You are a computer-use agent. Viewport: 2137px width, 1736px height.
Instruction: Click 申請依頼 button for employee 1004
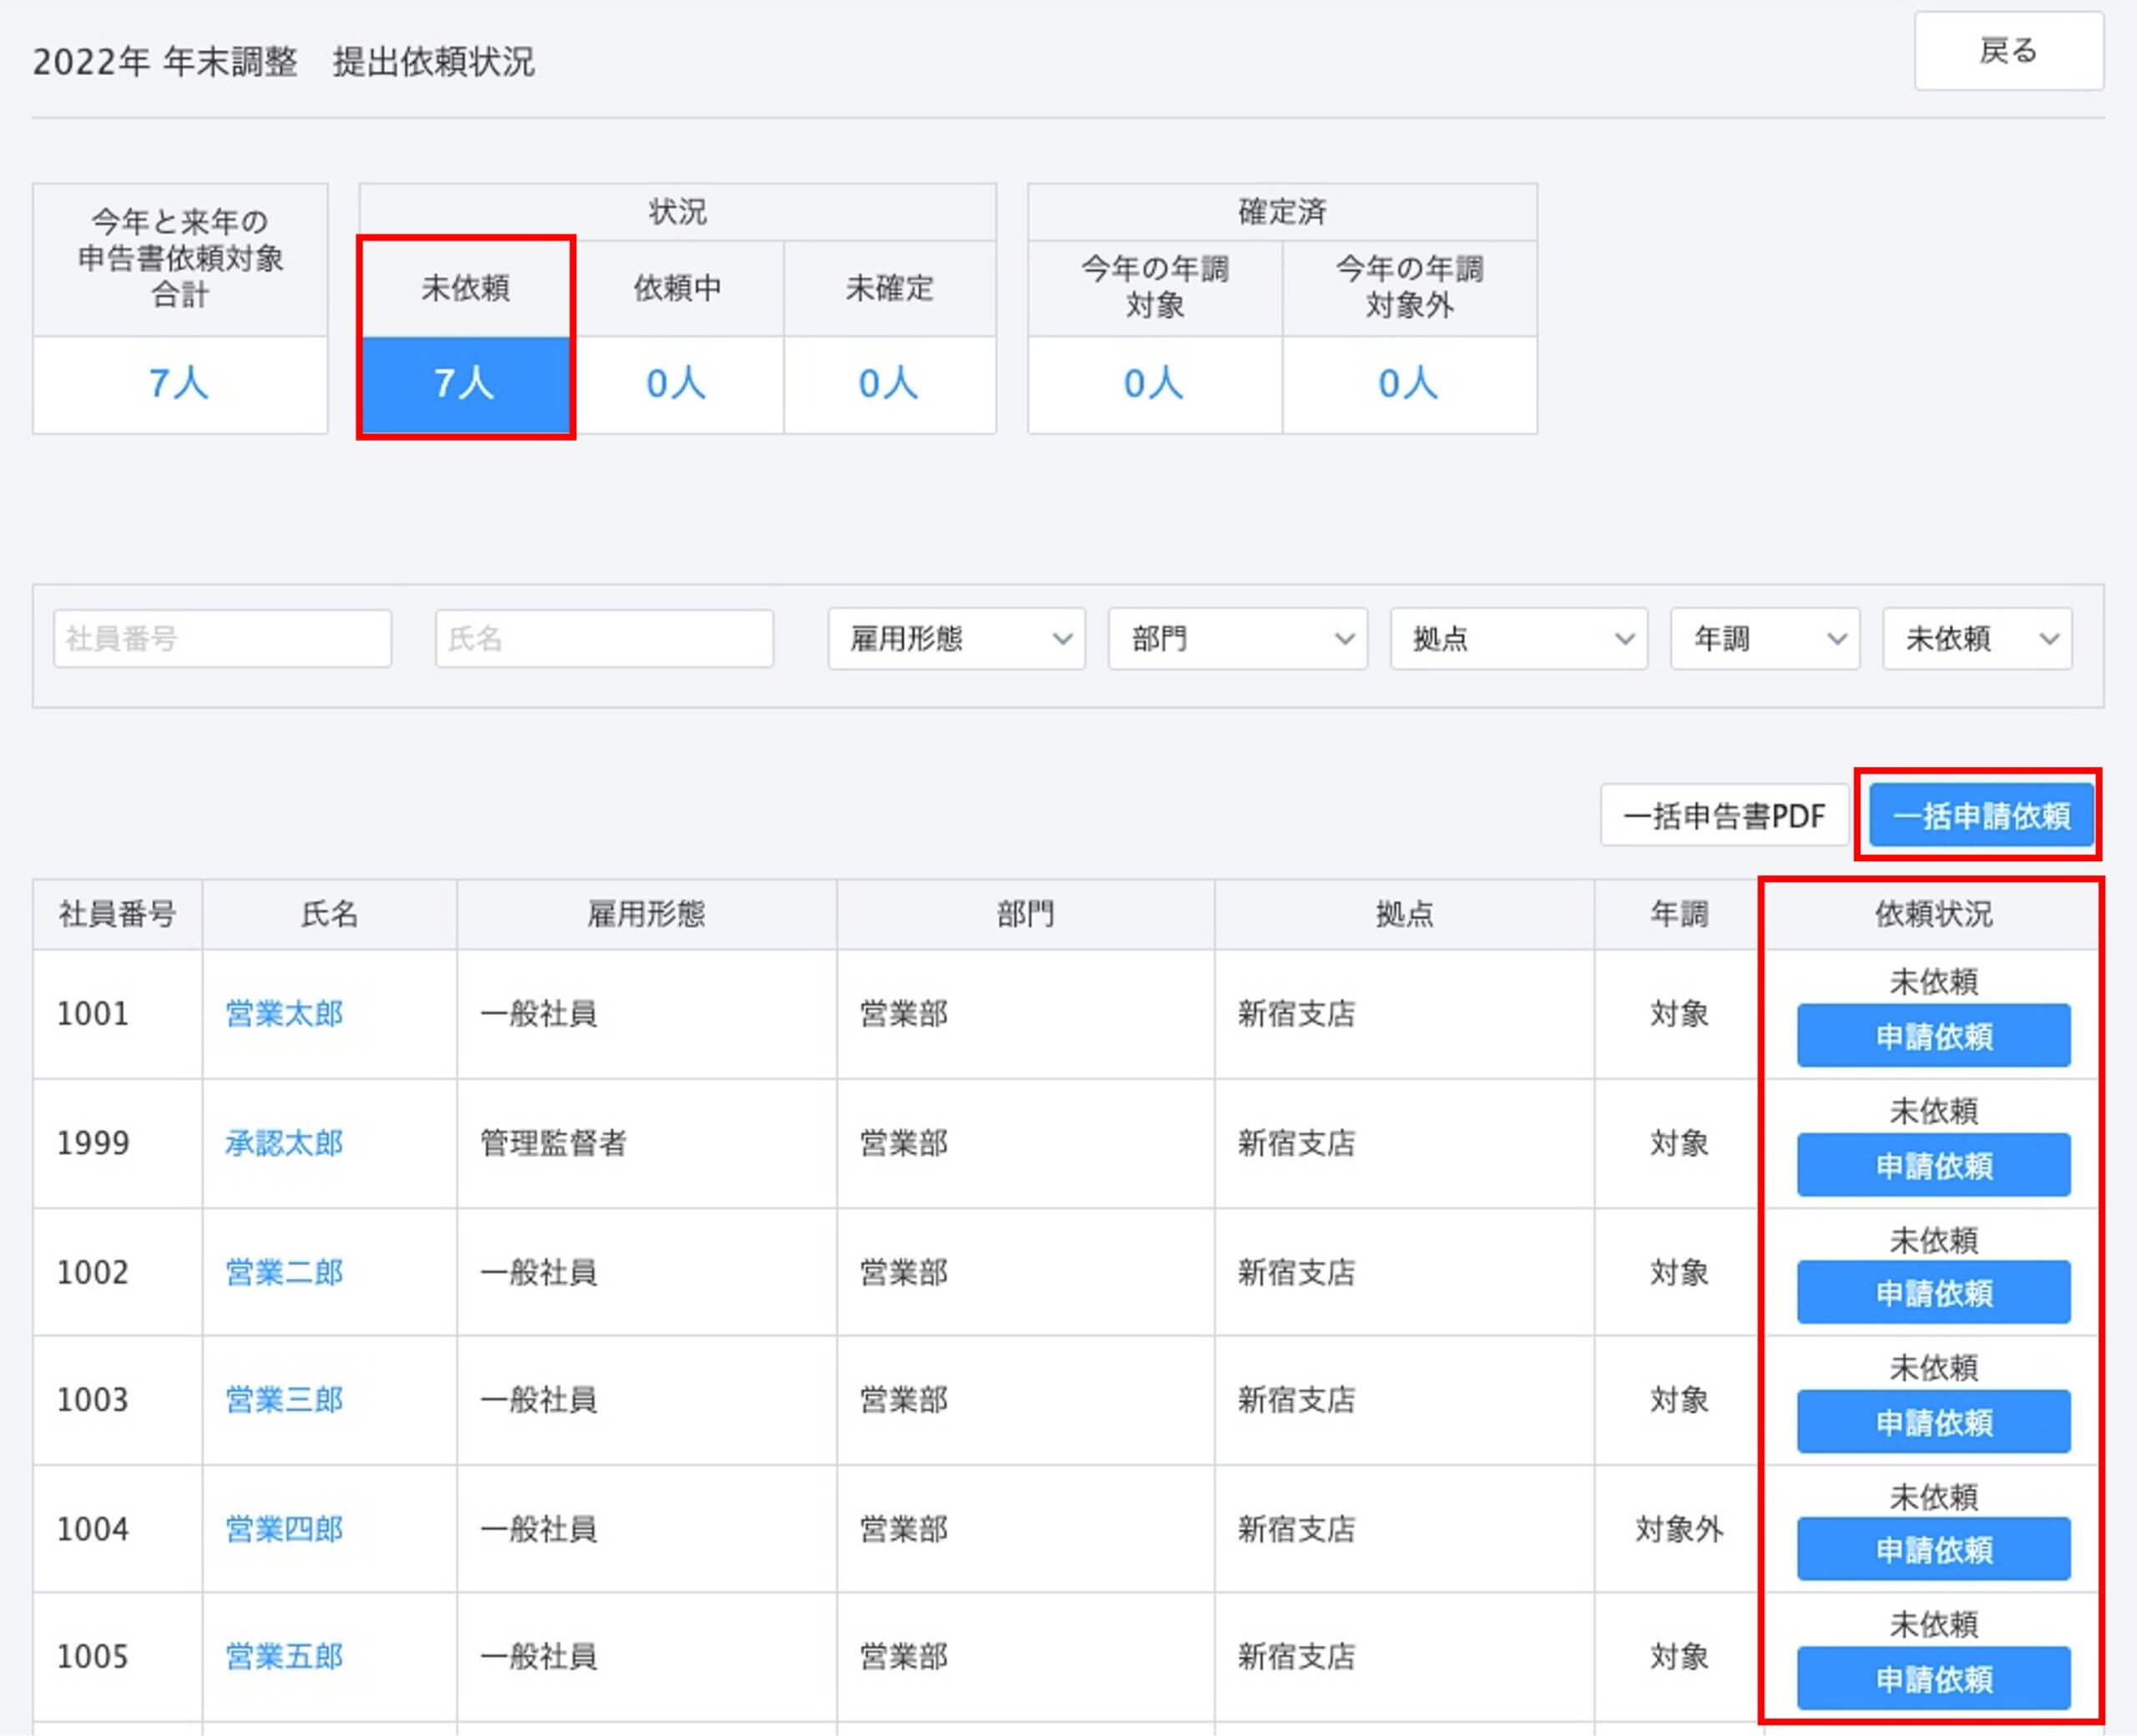pos(1933,1549)
